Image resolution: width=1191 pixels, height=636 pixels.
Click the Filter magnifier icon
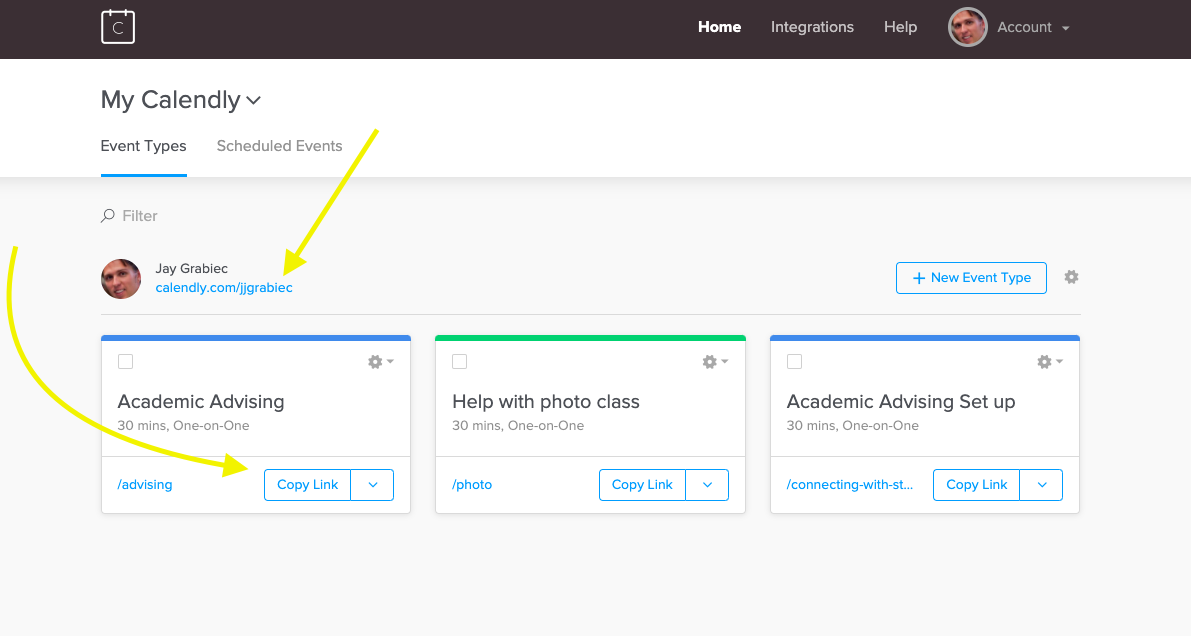point(108,216)
